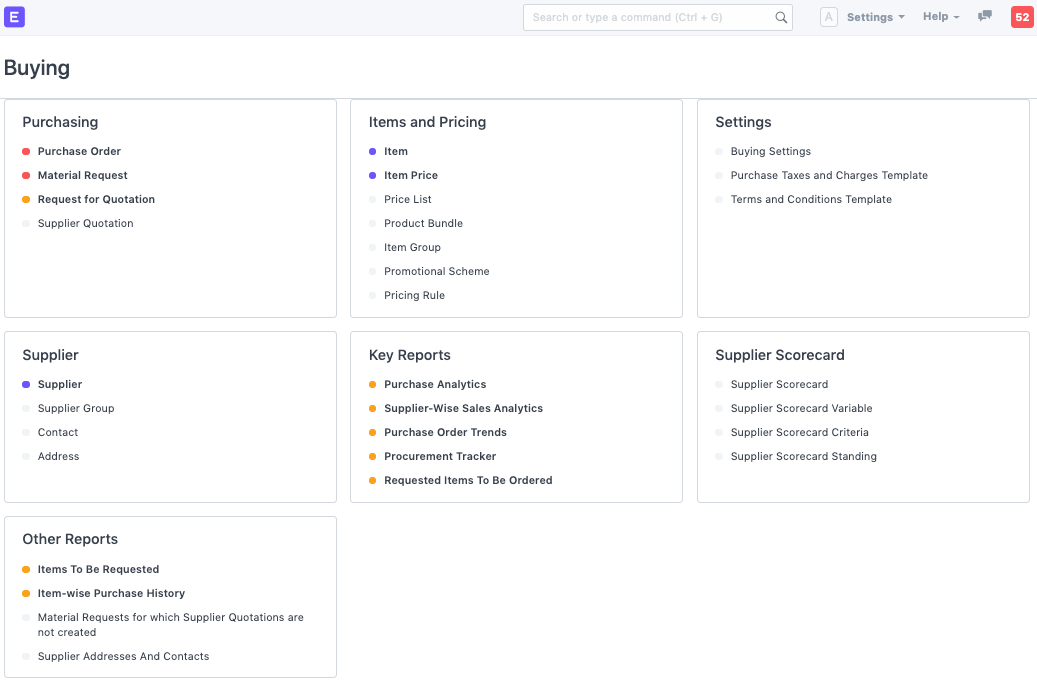Open Supplier Scorecard Criteria
1037x688 pixels.
pos(799,433)
